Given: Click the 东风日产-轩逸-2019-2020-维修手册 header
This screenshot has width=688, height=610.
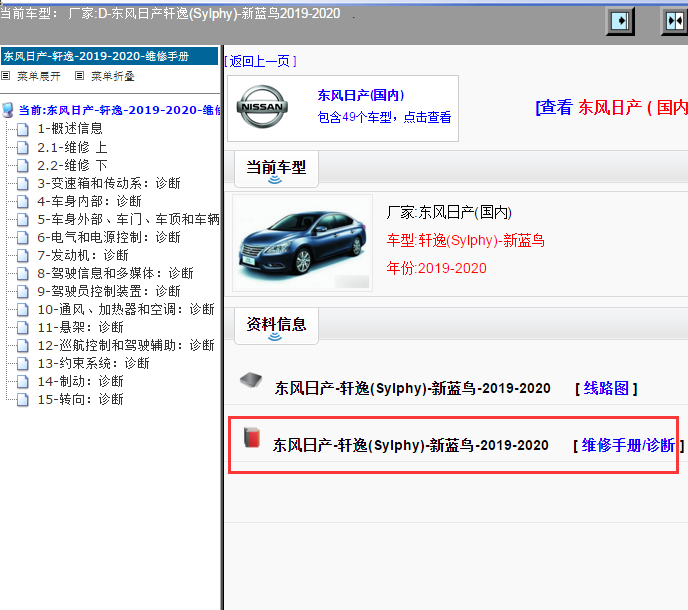Looking at the screenshot, I should (x=110, y=56).
